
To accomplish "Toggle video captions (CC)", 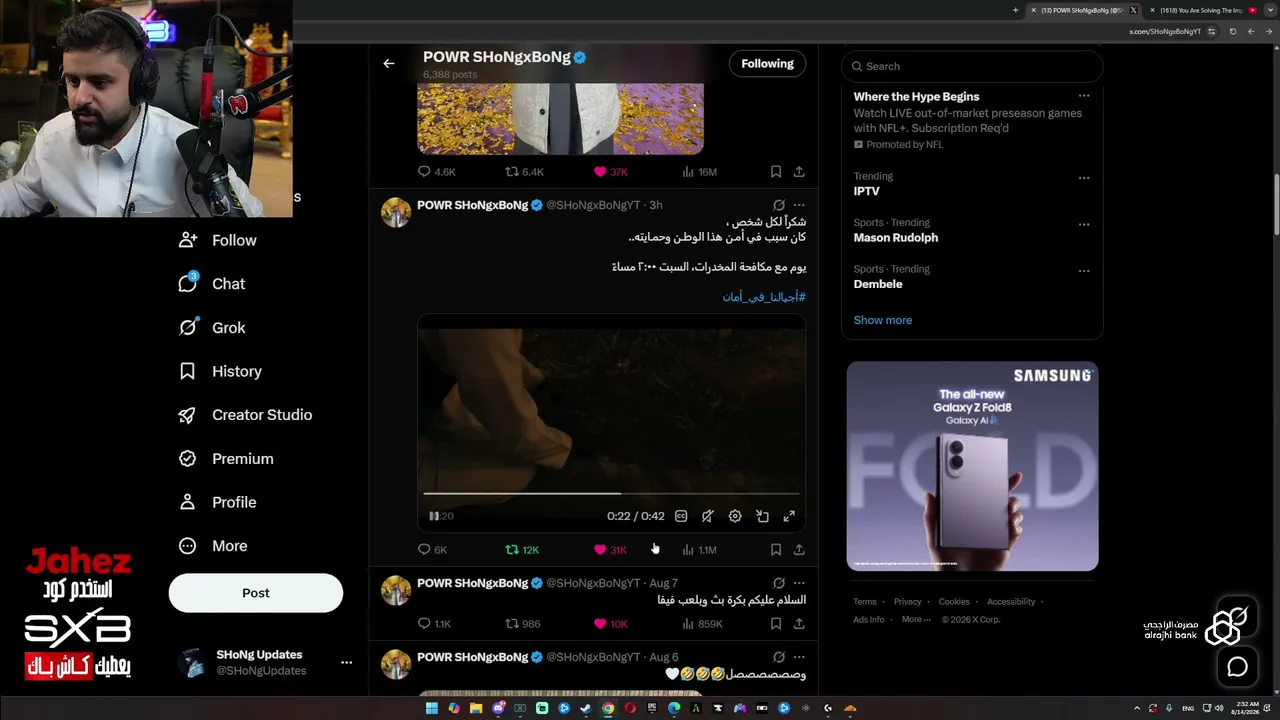I will pos(681,516).
